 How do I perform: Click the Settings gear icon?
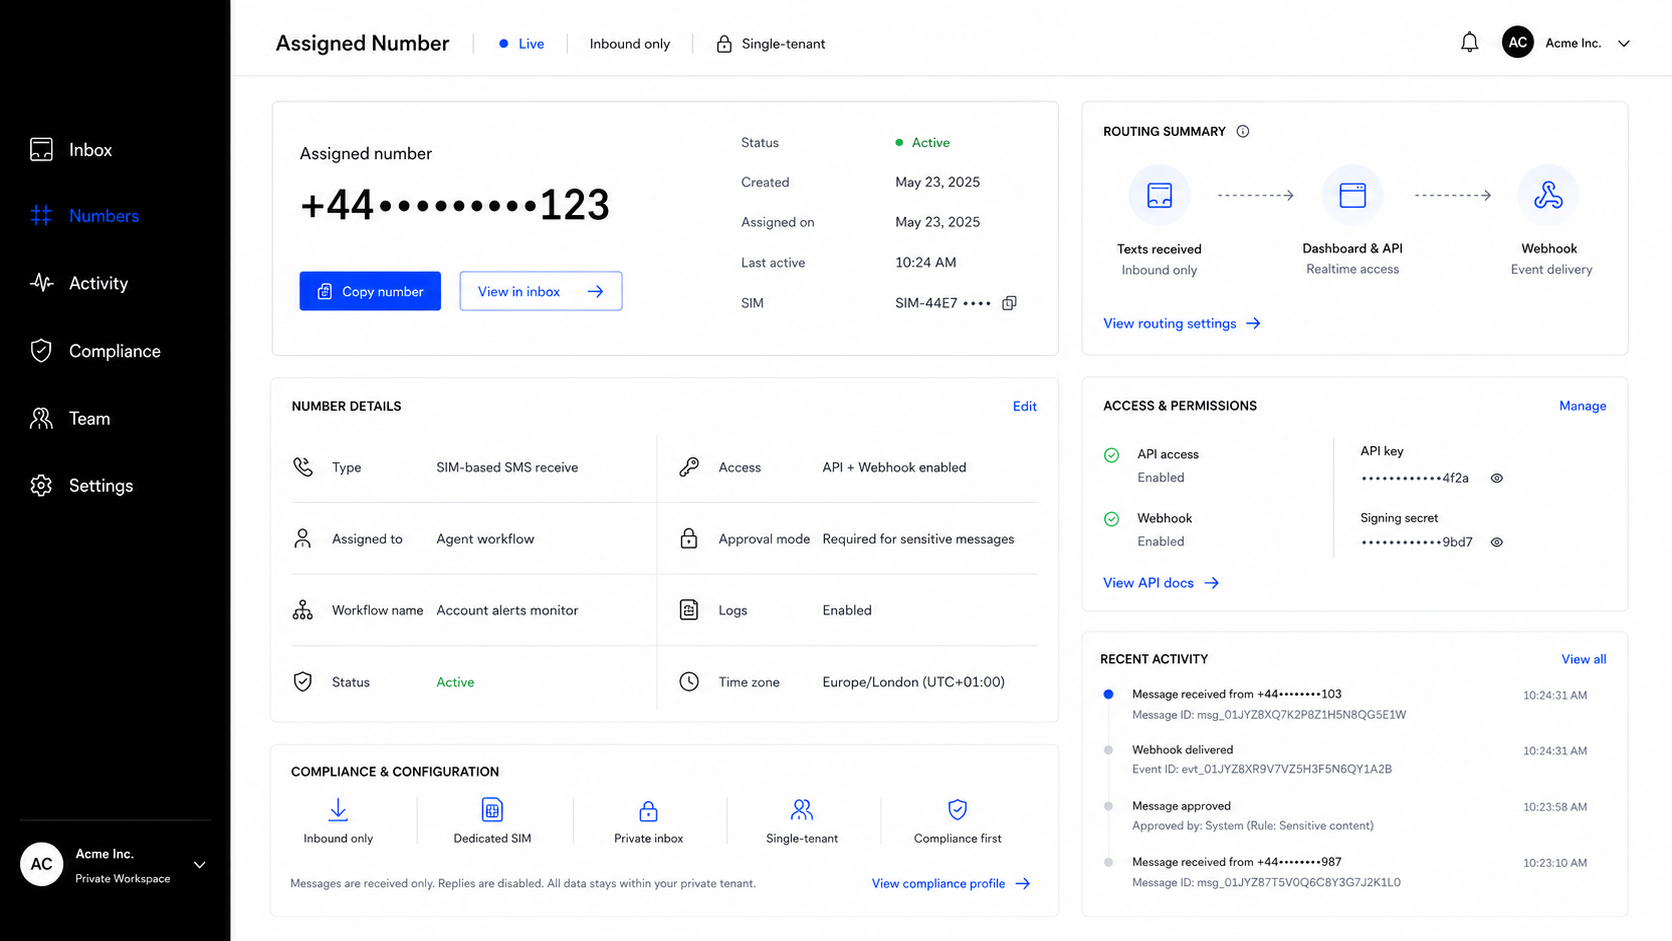coord(41,486)
